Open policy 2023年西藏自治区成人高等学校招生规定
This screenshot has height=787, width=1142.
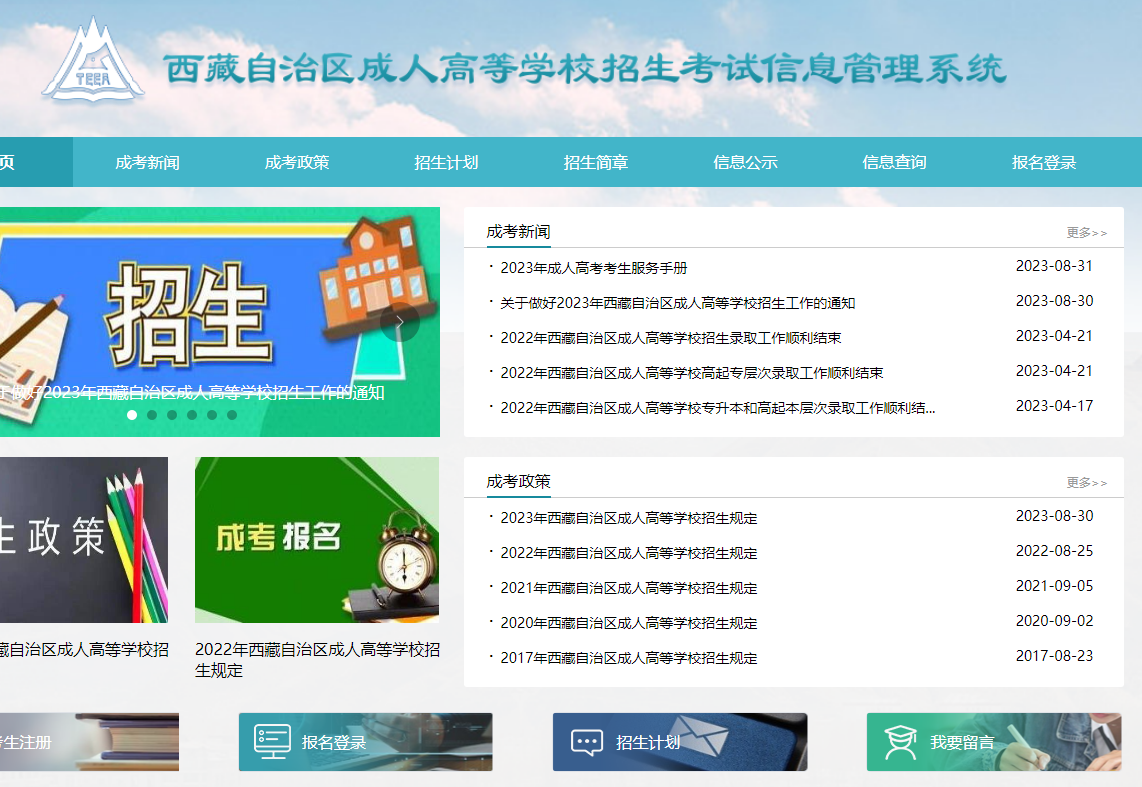tap(629, 518)
